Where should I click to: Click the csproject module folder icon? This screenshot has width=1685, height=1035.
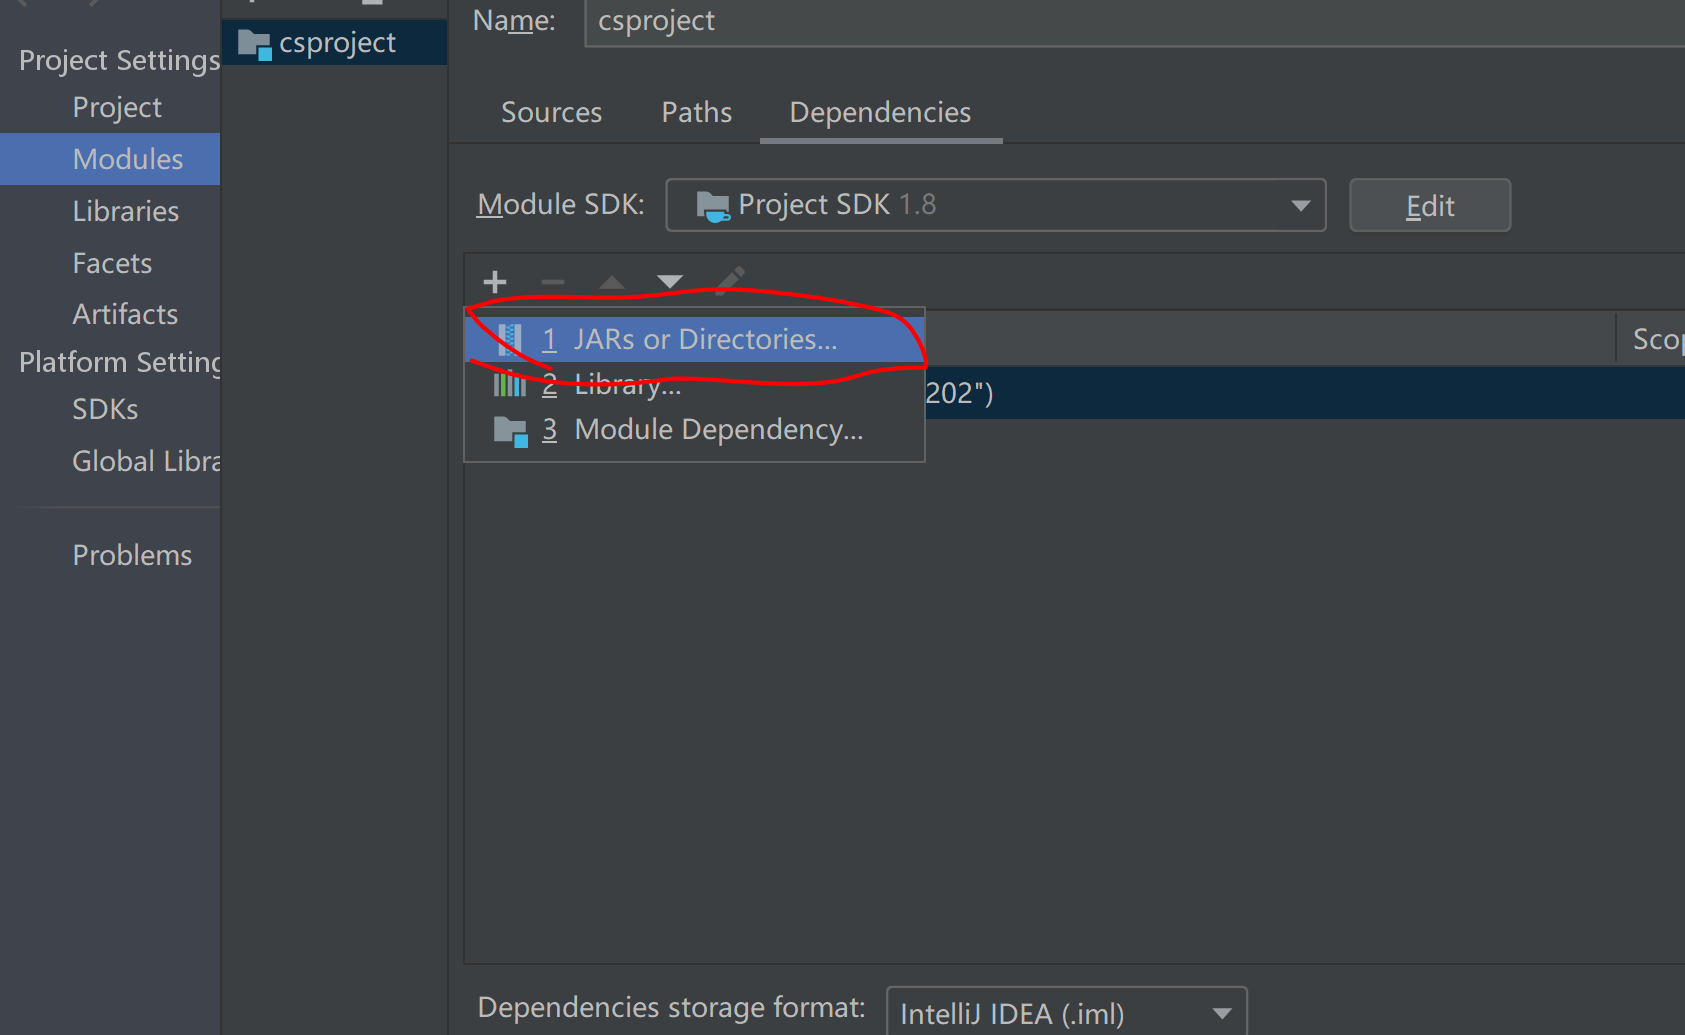click(254, 44)
